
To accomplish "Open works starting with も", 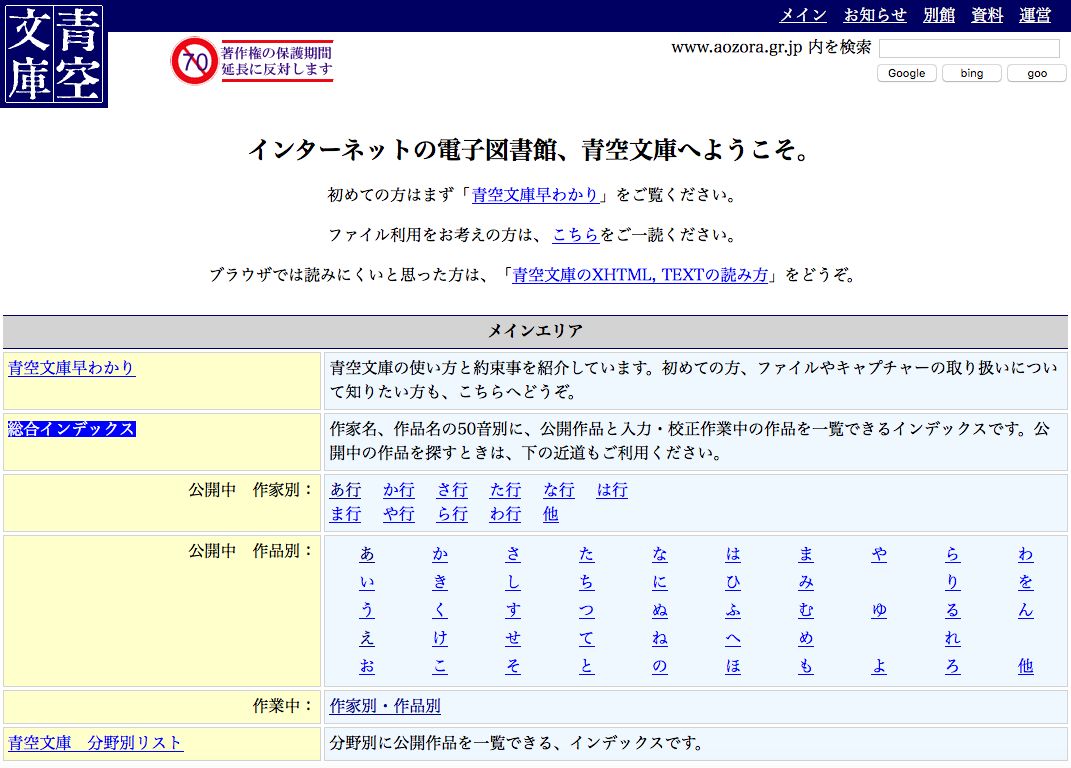I will tap(806, 666).
